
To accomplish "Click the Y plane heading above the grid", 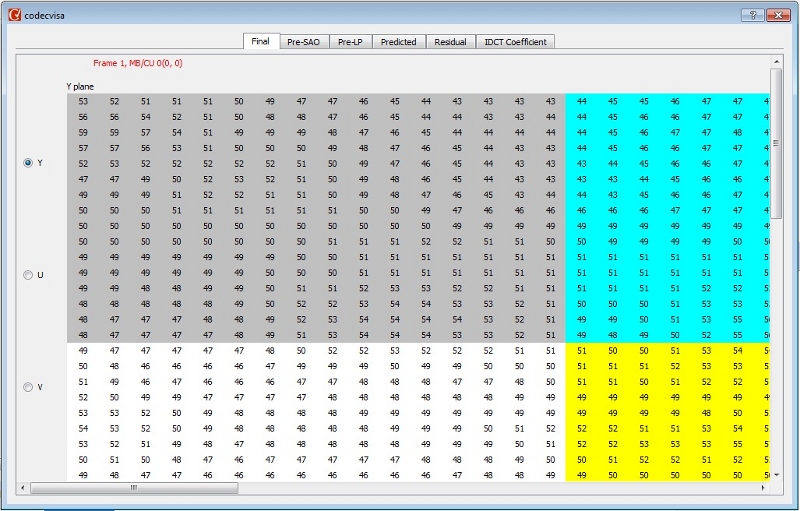I will pos(80,87).
